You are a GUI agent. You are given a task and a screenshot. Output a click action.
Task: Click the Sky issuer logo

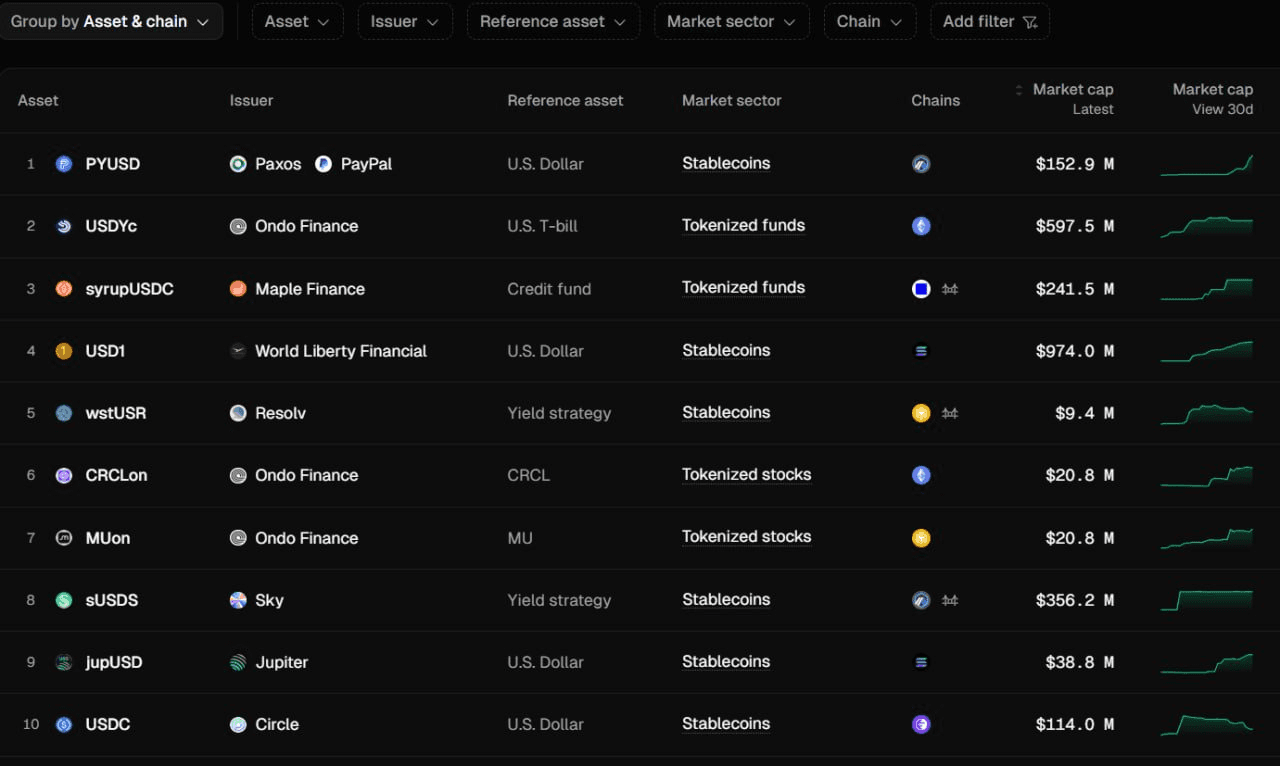click(x=238, y=600)
